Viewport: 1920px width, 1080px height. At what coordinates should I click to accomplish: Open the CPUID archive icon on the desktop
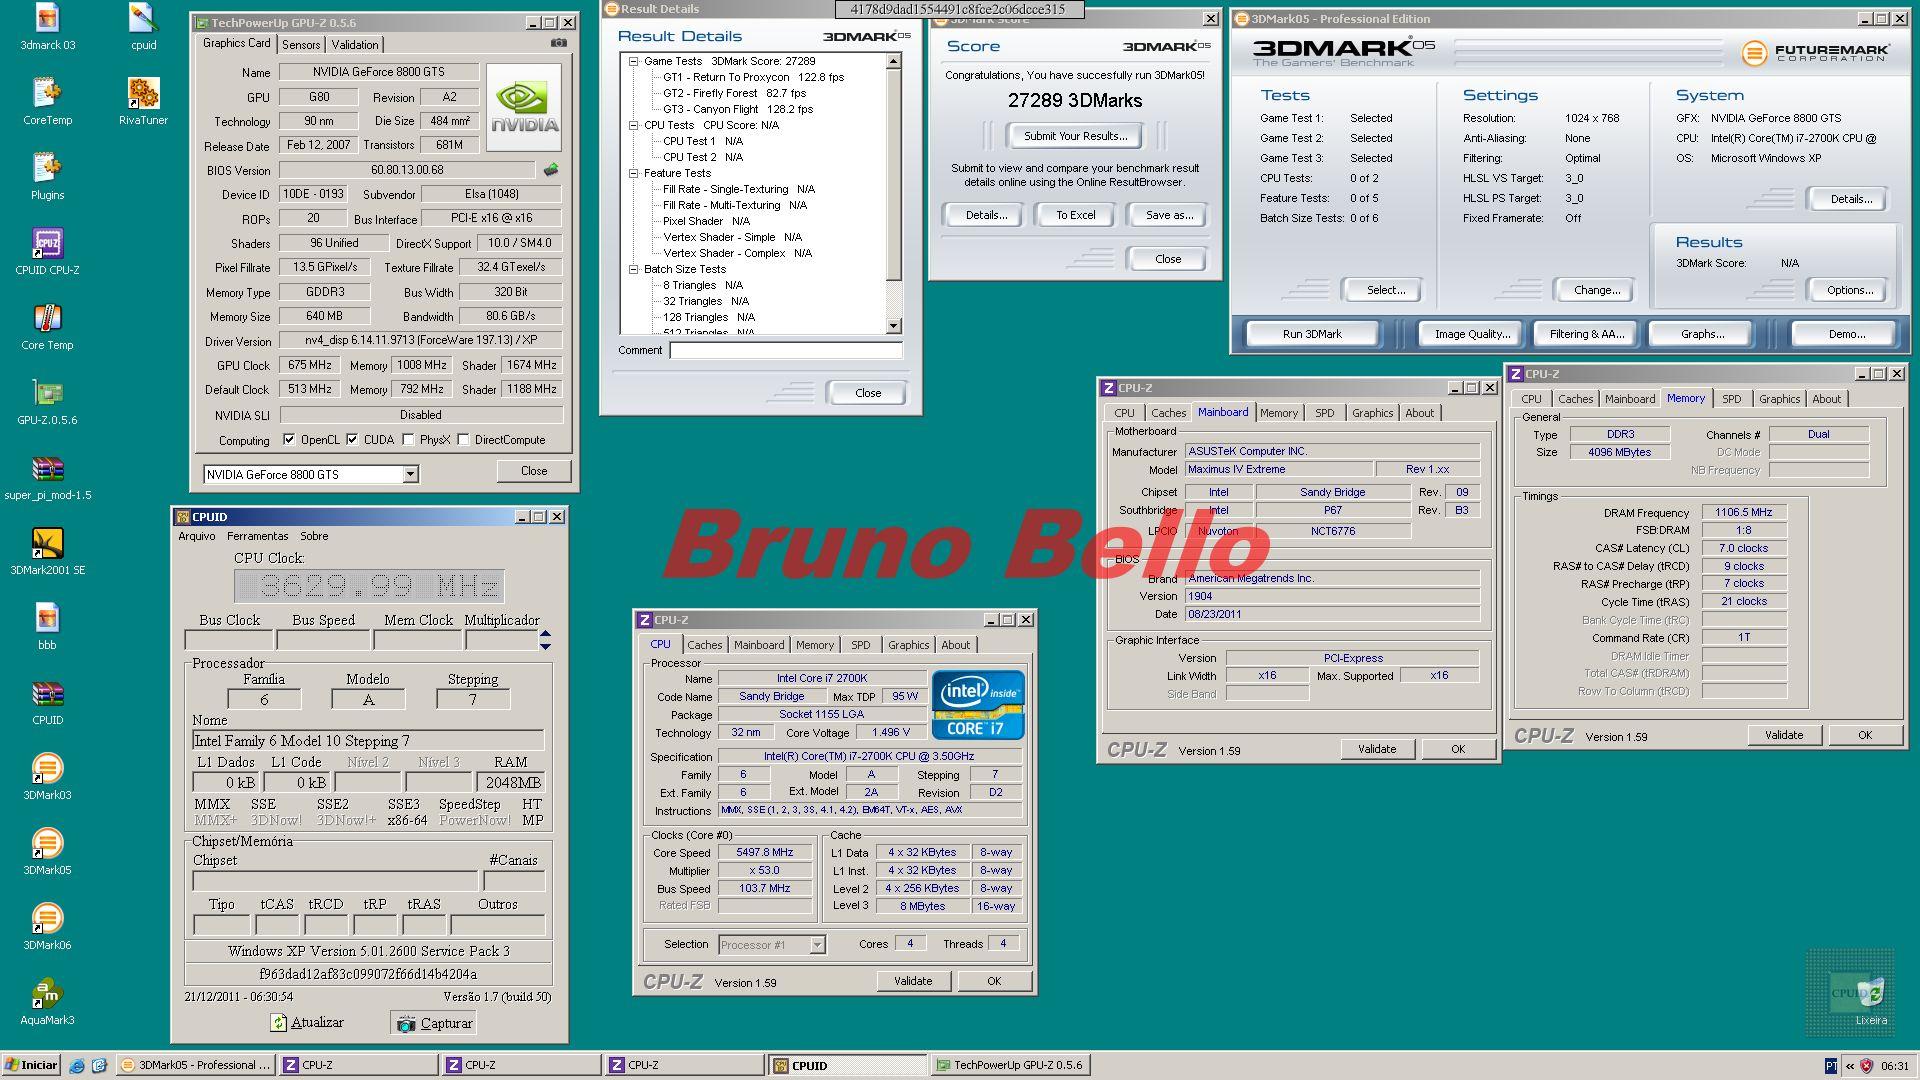[47, 701]
